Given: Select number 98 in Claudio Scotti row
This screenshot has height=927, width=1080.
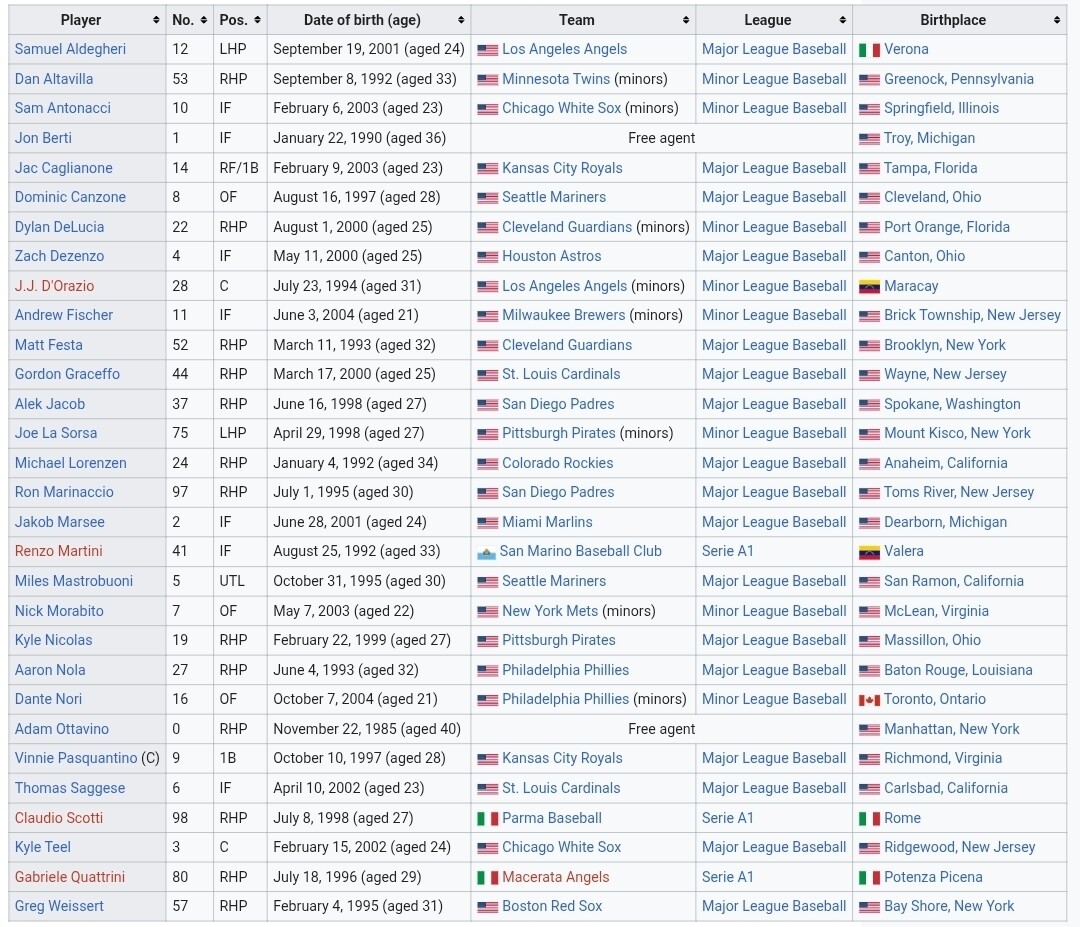Looking at the screenshot, I should [x=180, y=817].
